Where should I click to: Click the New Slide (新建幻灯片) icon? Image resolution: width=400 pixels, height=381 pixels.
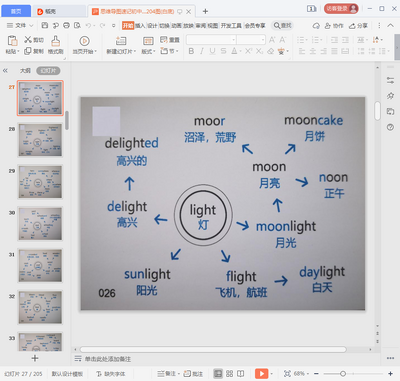tap(121, 41)
